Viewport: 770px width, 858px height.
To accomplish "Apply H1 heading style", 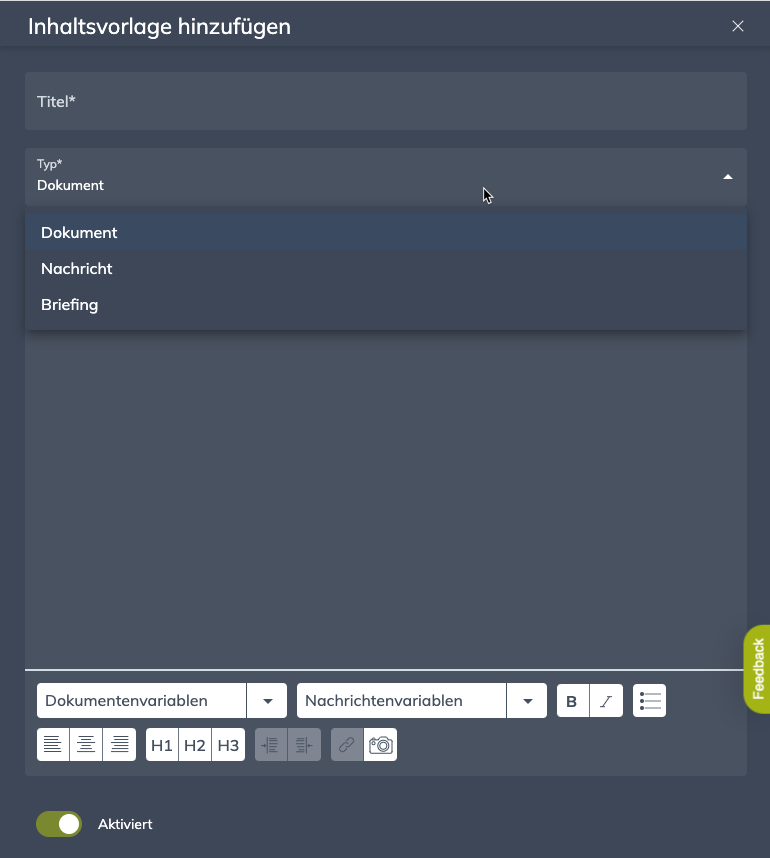I will click(x=162, y=745).
